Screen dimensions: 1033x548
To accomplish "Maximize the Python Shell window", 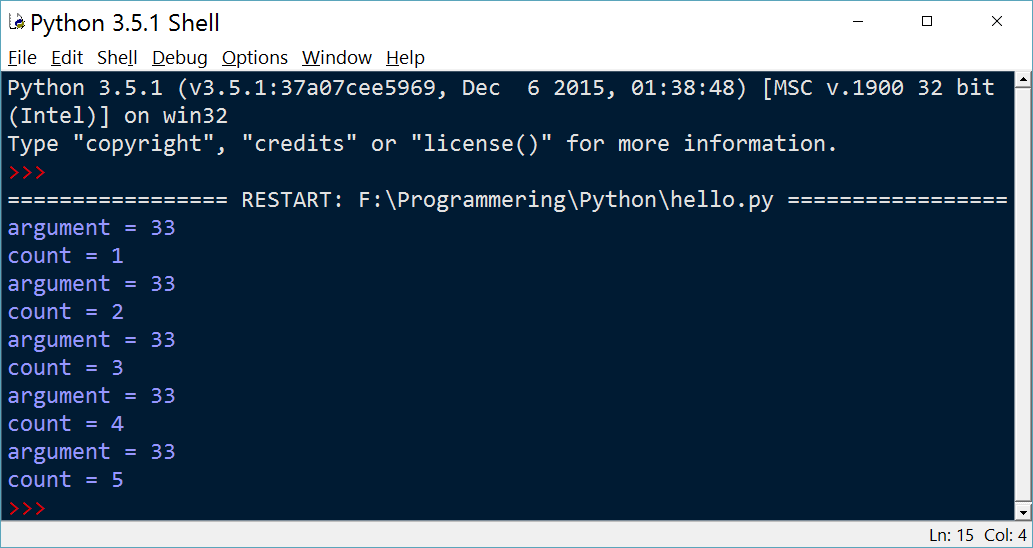I will coord(927,22).
